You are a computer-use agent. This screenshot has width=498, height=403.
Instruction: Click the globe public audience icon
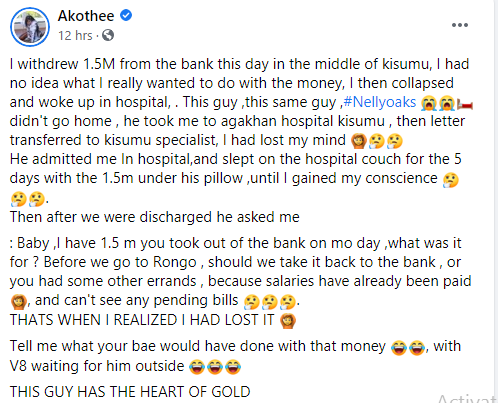108,35
